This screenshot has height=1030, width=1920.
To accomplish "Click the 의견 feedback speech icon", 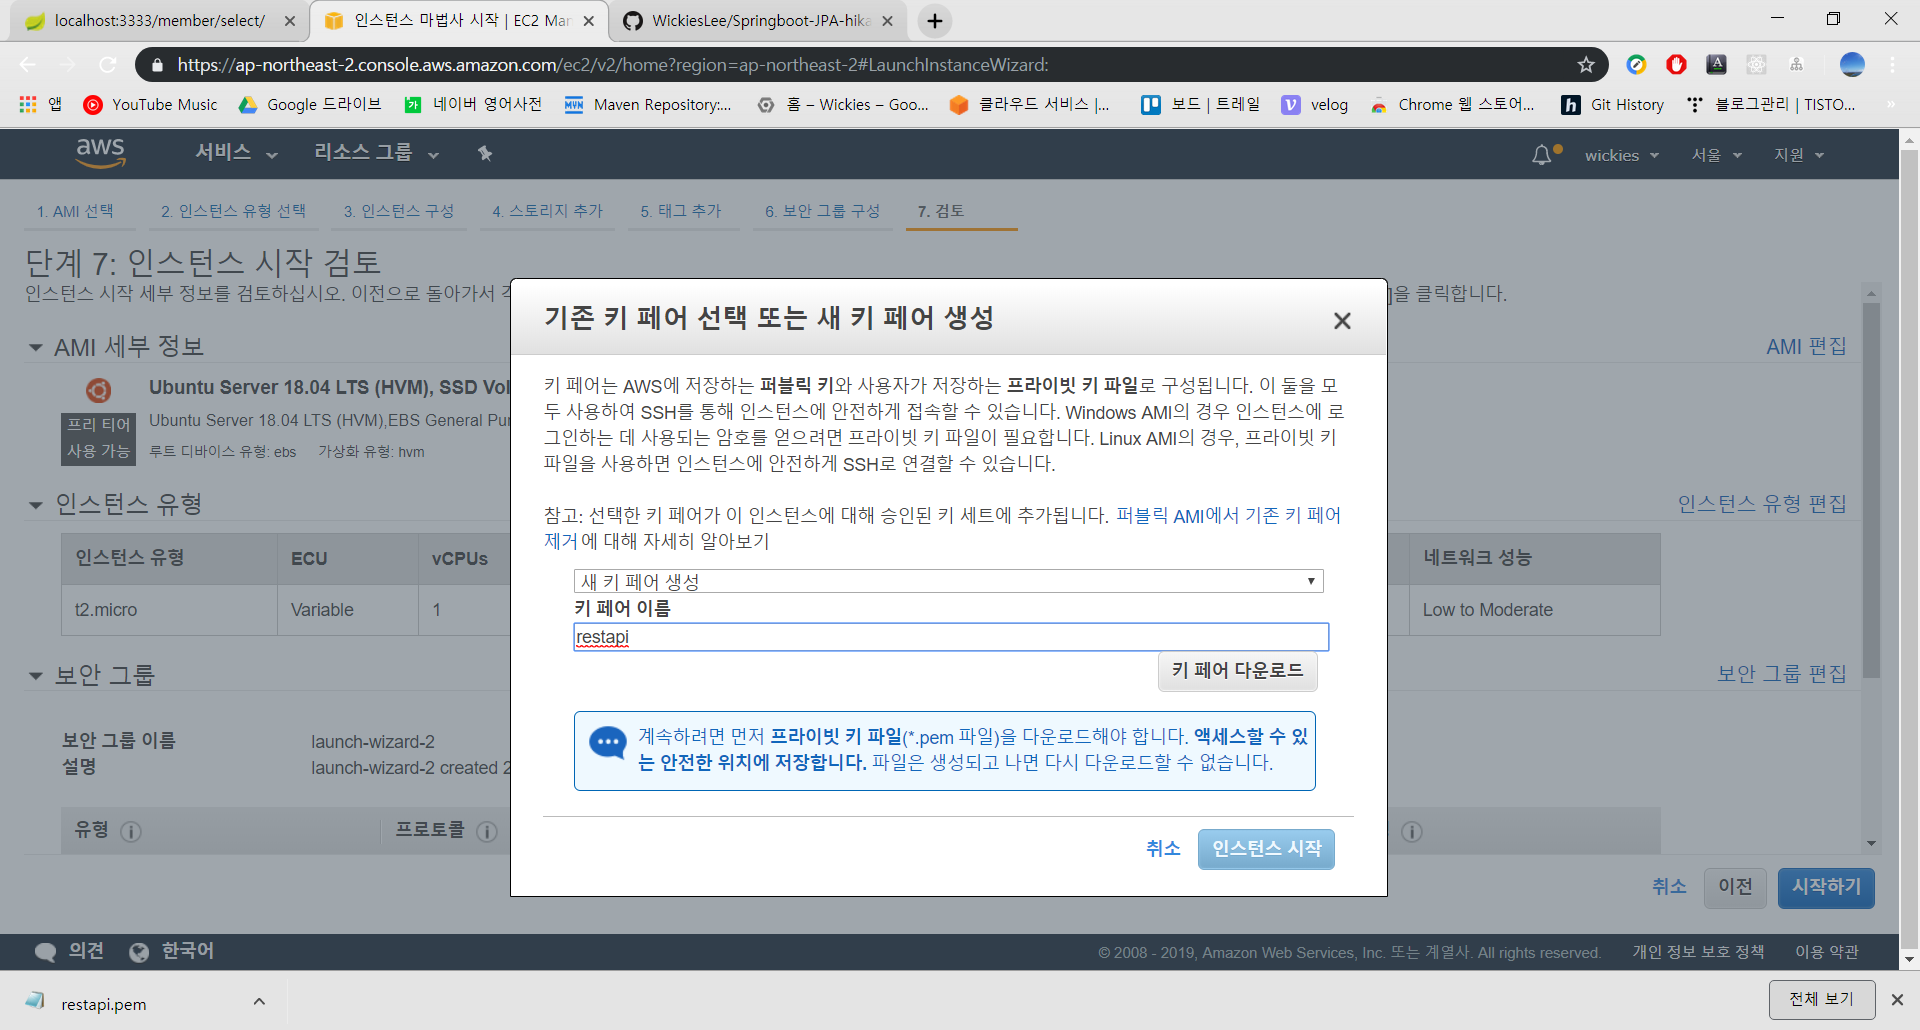I will coord(45,952).
